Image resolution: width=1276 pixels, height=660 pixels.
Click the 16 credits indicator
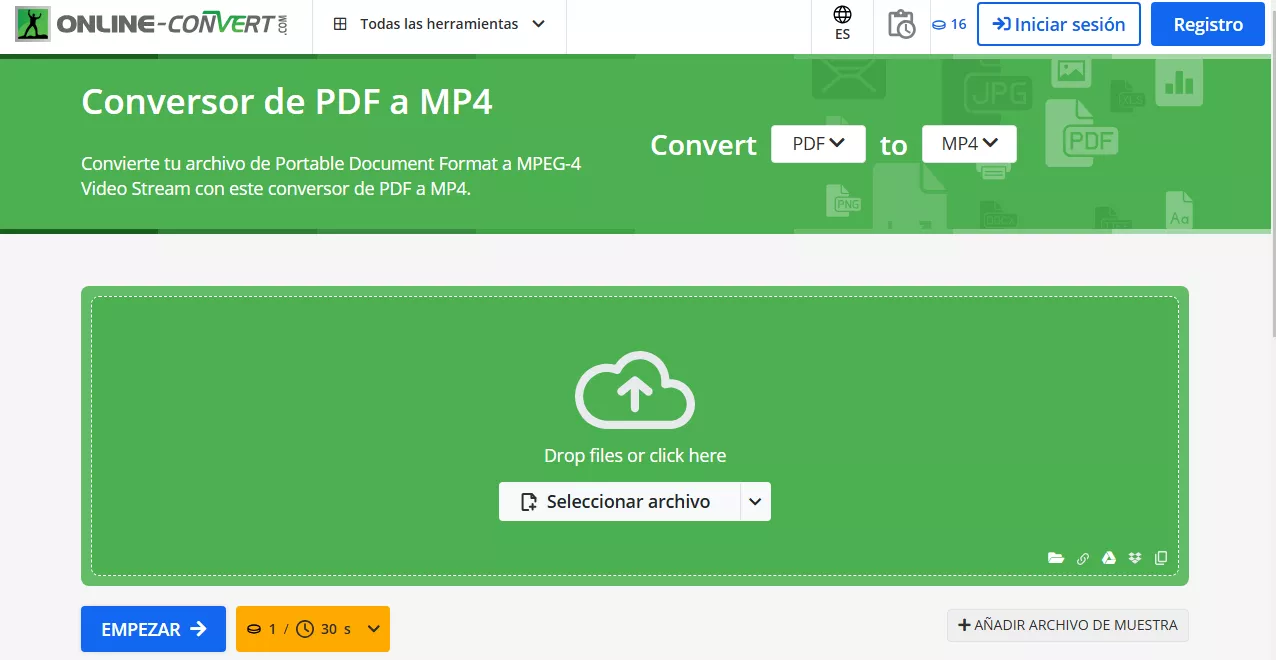point(949,24)
